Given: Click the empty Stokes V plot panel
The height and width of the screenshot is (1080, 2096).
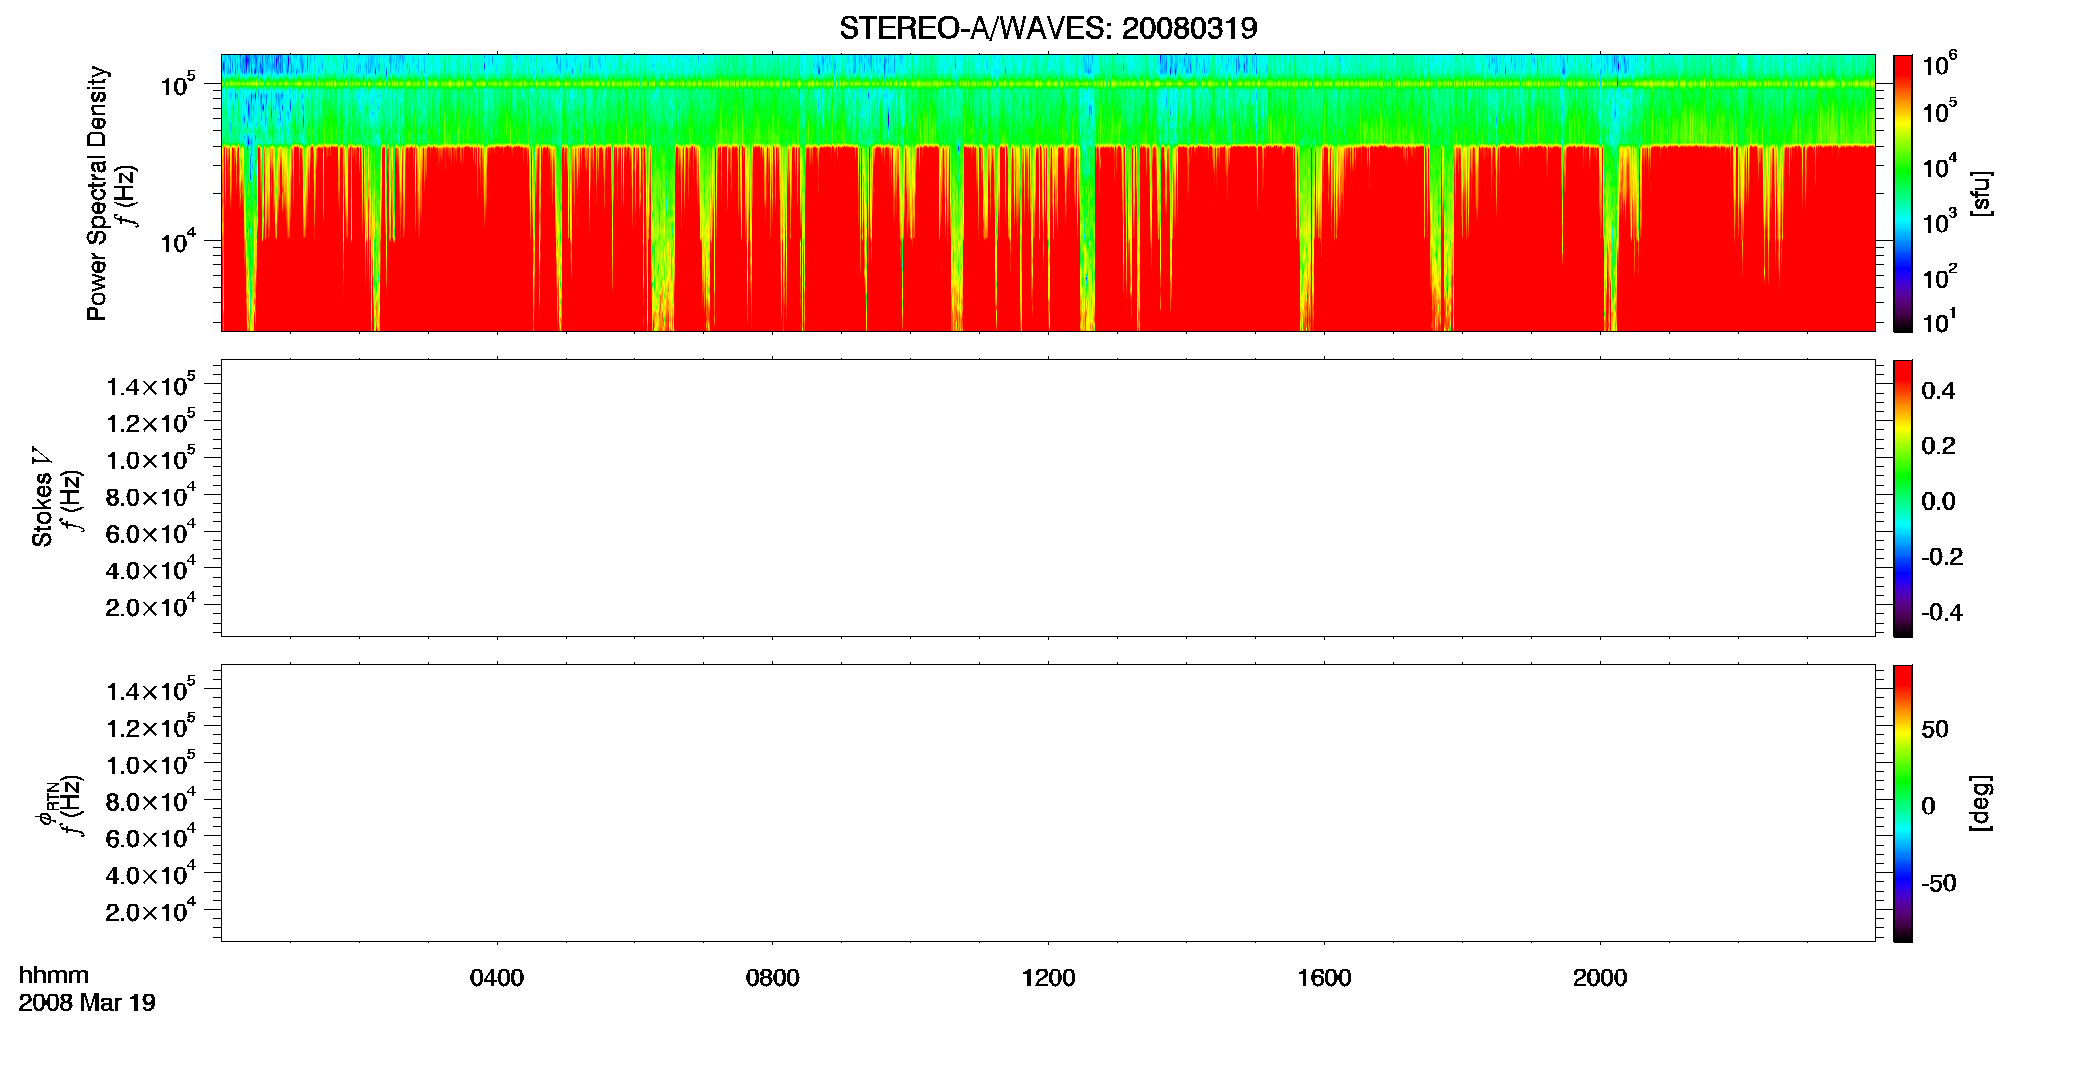Looking at the screenshot, I should (x=1048, y=498).
